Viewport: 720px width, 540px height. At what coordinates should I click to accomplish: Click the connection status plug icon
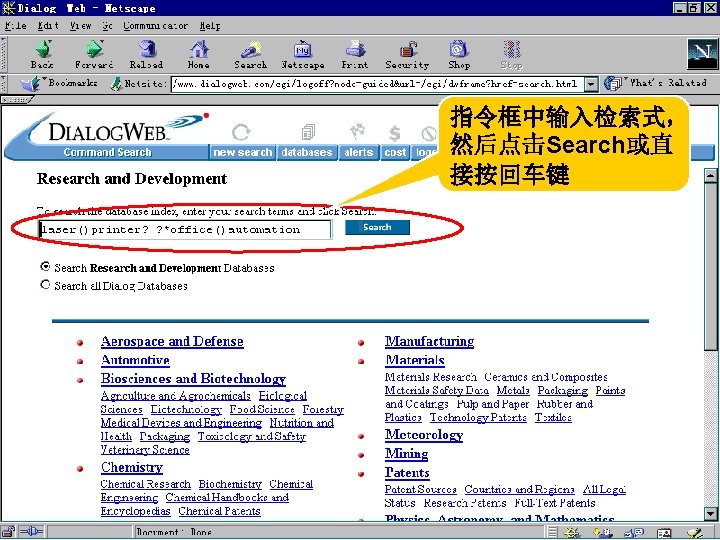point(31,532)
